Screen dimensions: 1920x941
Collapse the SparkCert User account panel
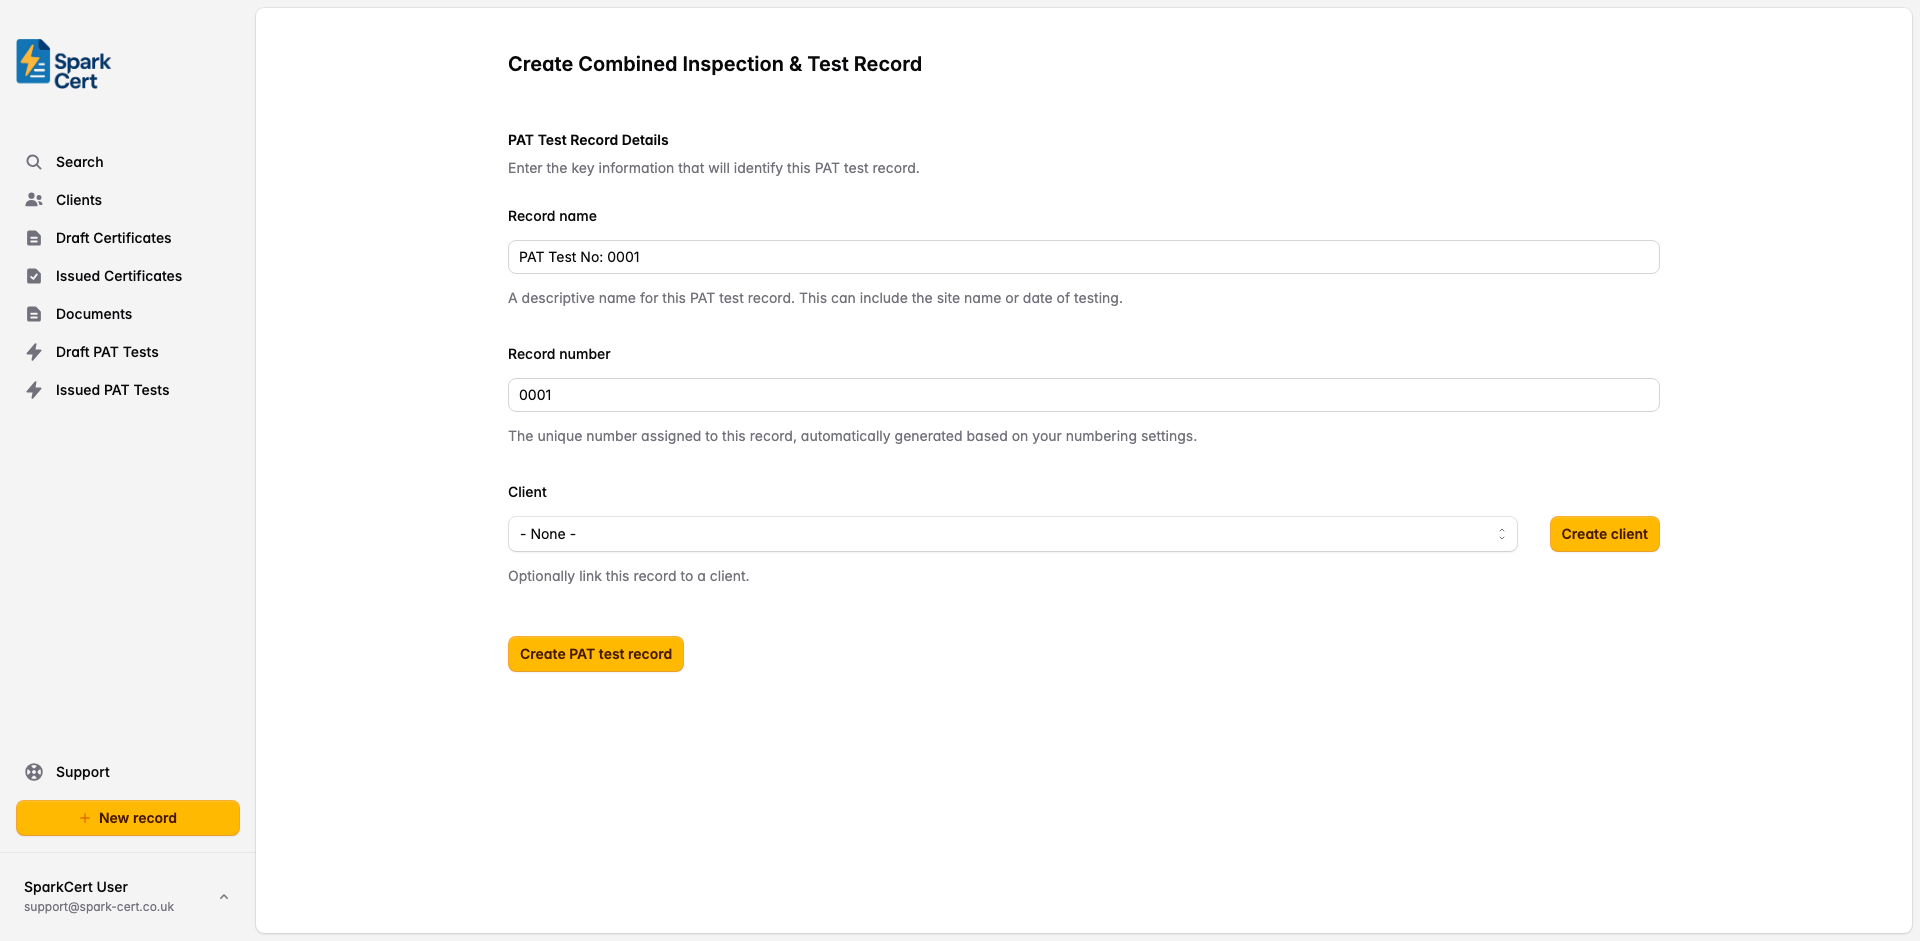click(223, 896)
